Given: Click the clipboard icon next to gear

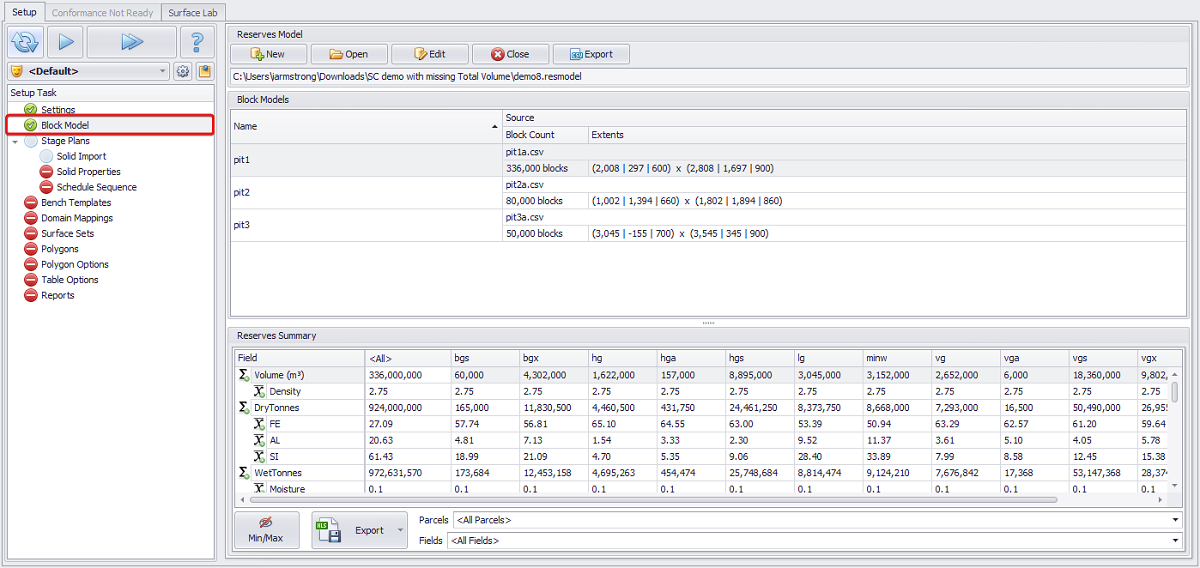Looking at the screenshot, I should tap(205, 72).
